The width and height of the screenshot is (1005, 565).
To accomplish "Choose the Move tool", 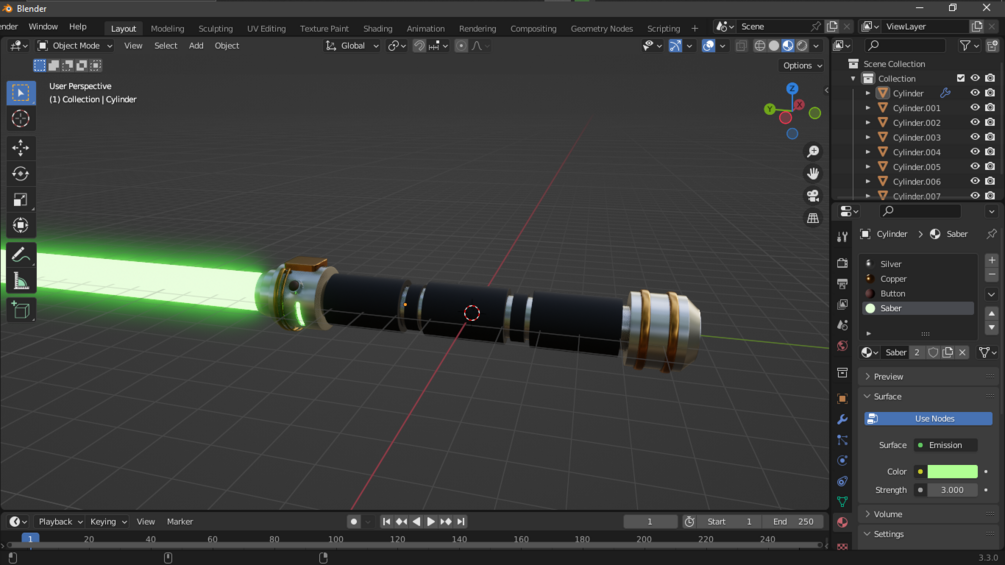I will (21, 148).
